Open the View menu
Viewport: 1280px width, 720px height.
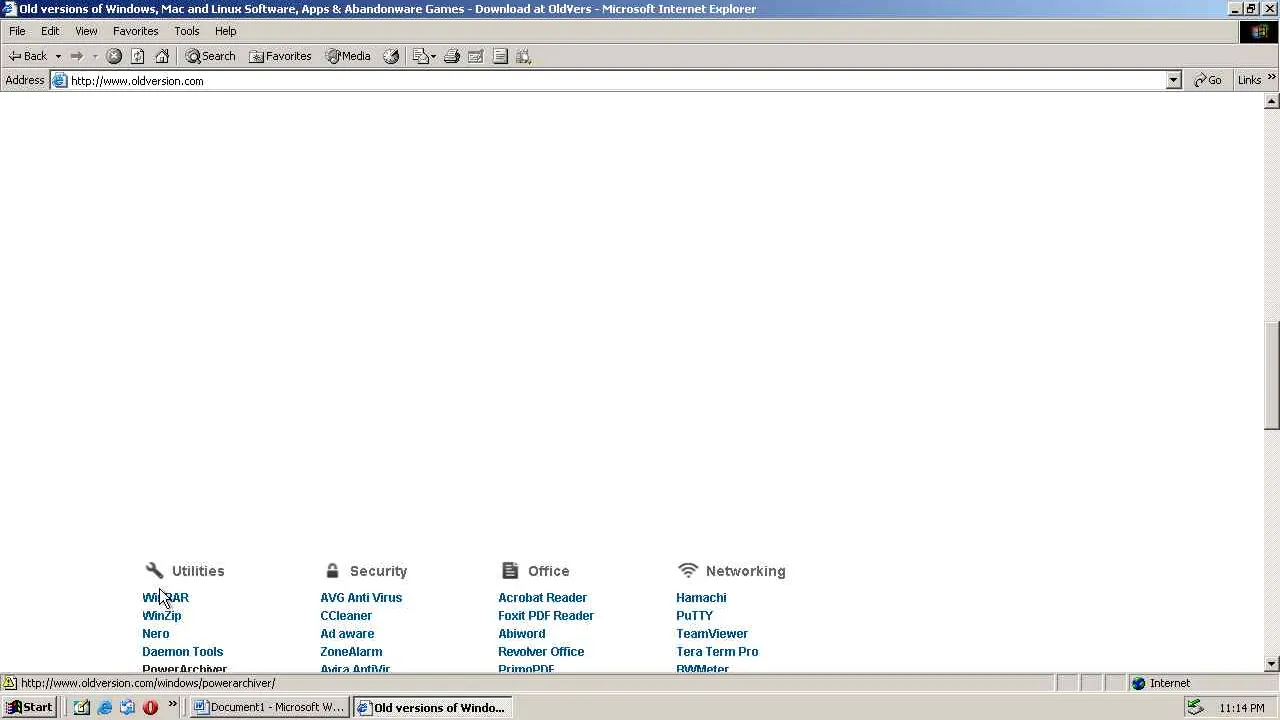[x=86, y=31]
